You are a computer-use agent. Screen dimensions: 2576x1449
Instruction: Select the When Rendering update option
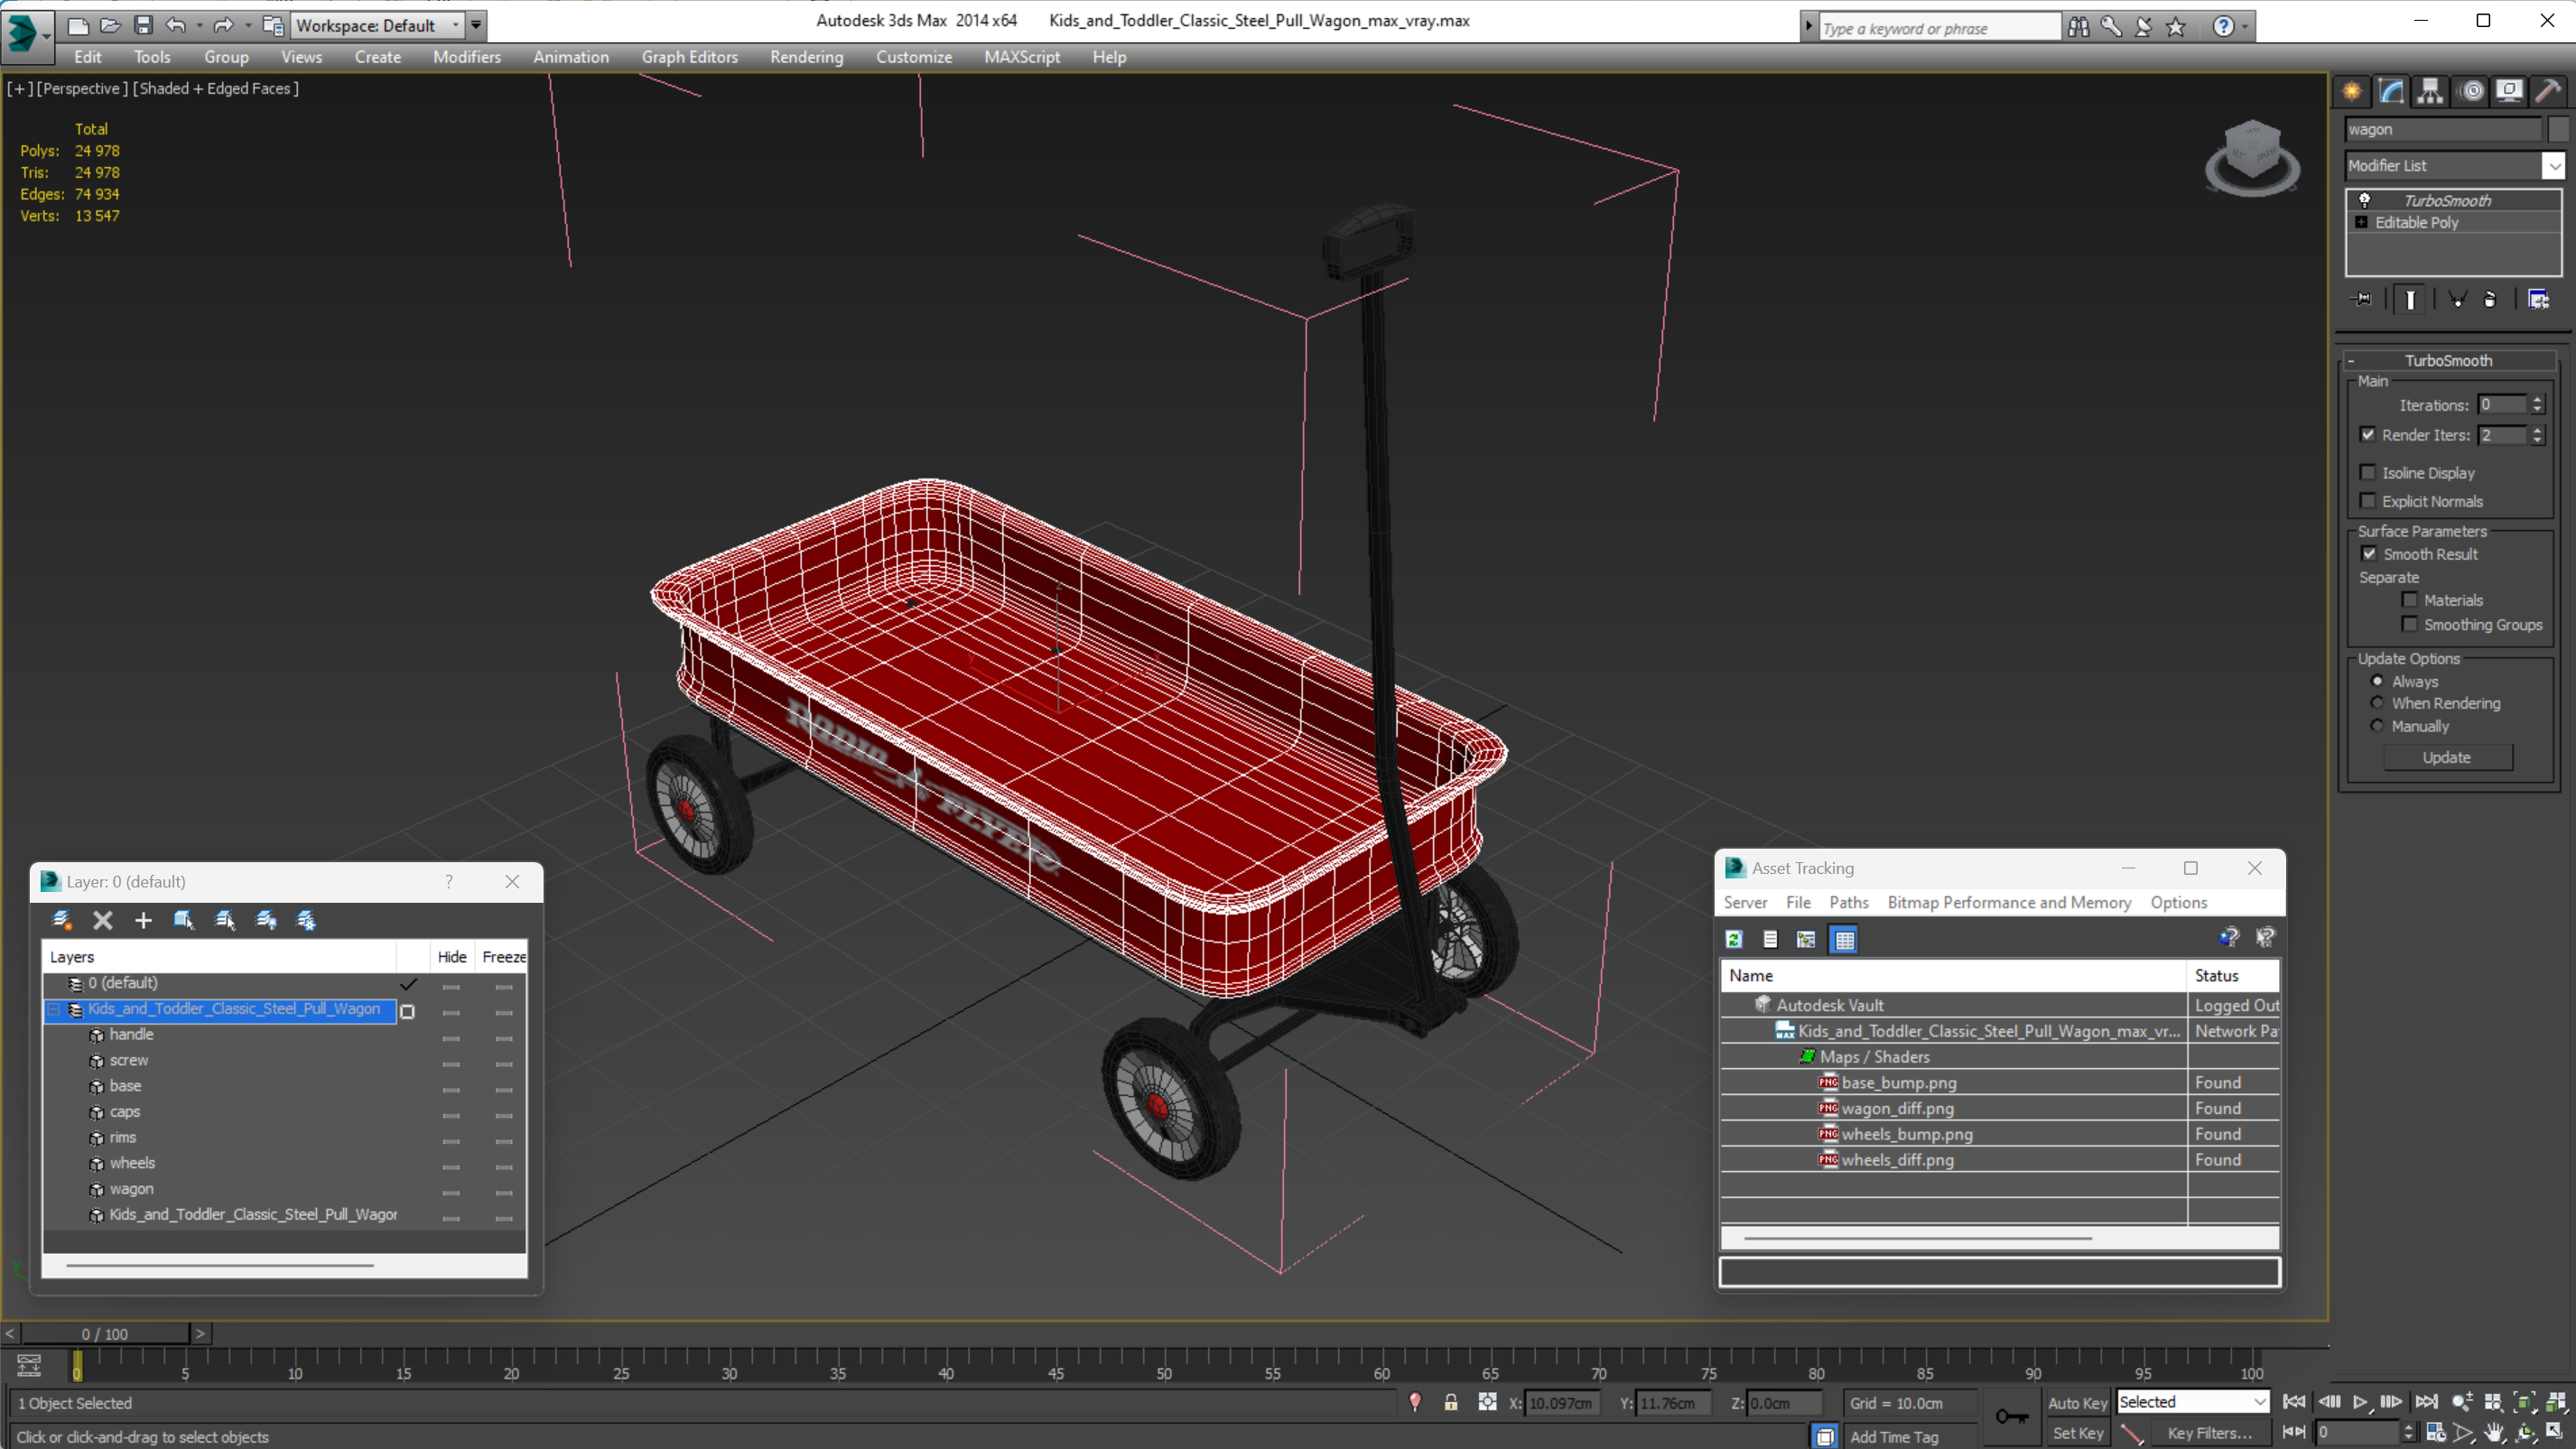(2378, 703)
